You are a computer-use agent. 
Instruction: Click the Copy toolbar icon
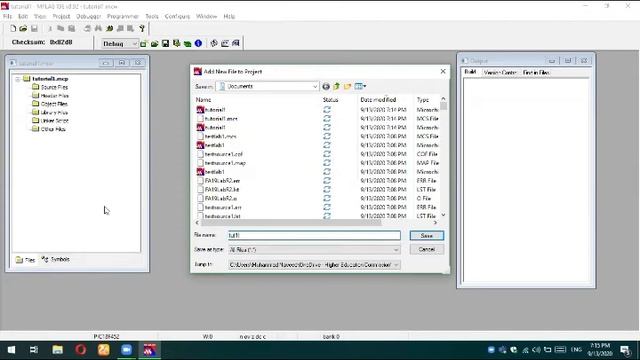(60, 29)
